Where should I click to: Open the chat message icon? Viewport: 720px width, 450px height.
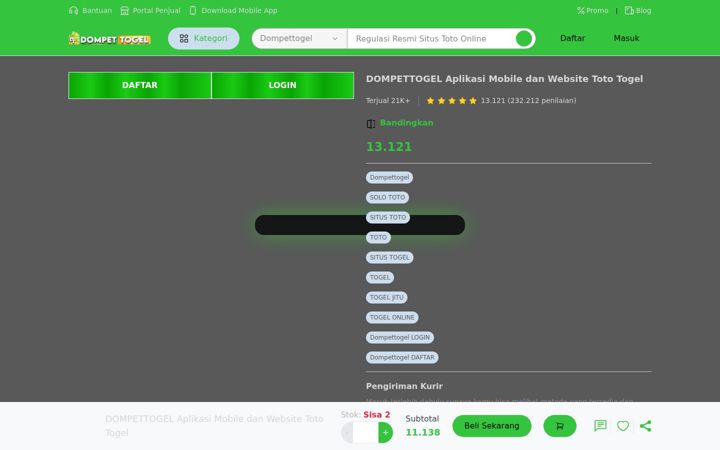(600, 426)
